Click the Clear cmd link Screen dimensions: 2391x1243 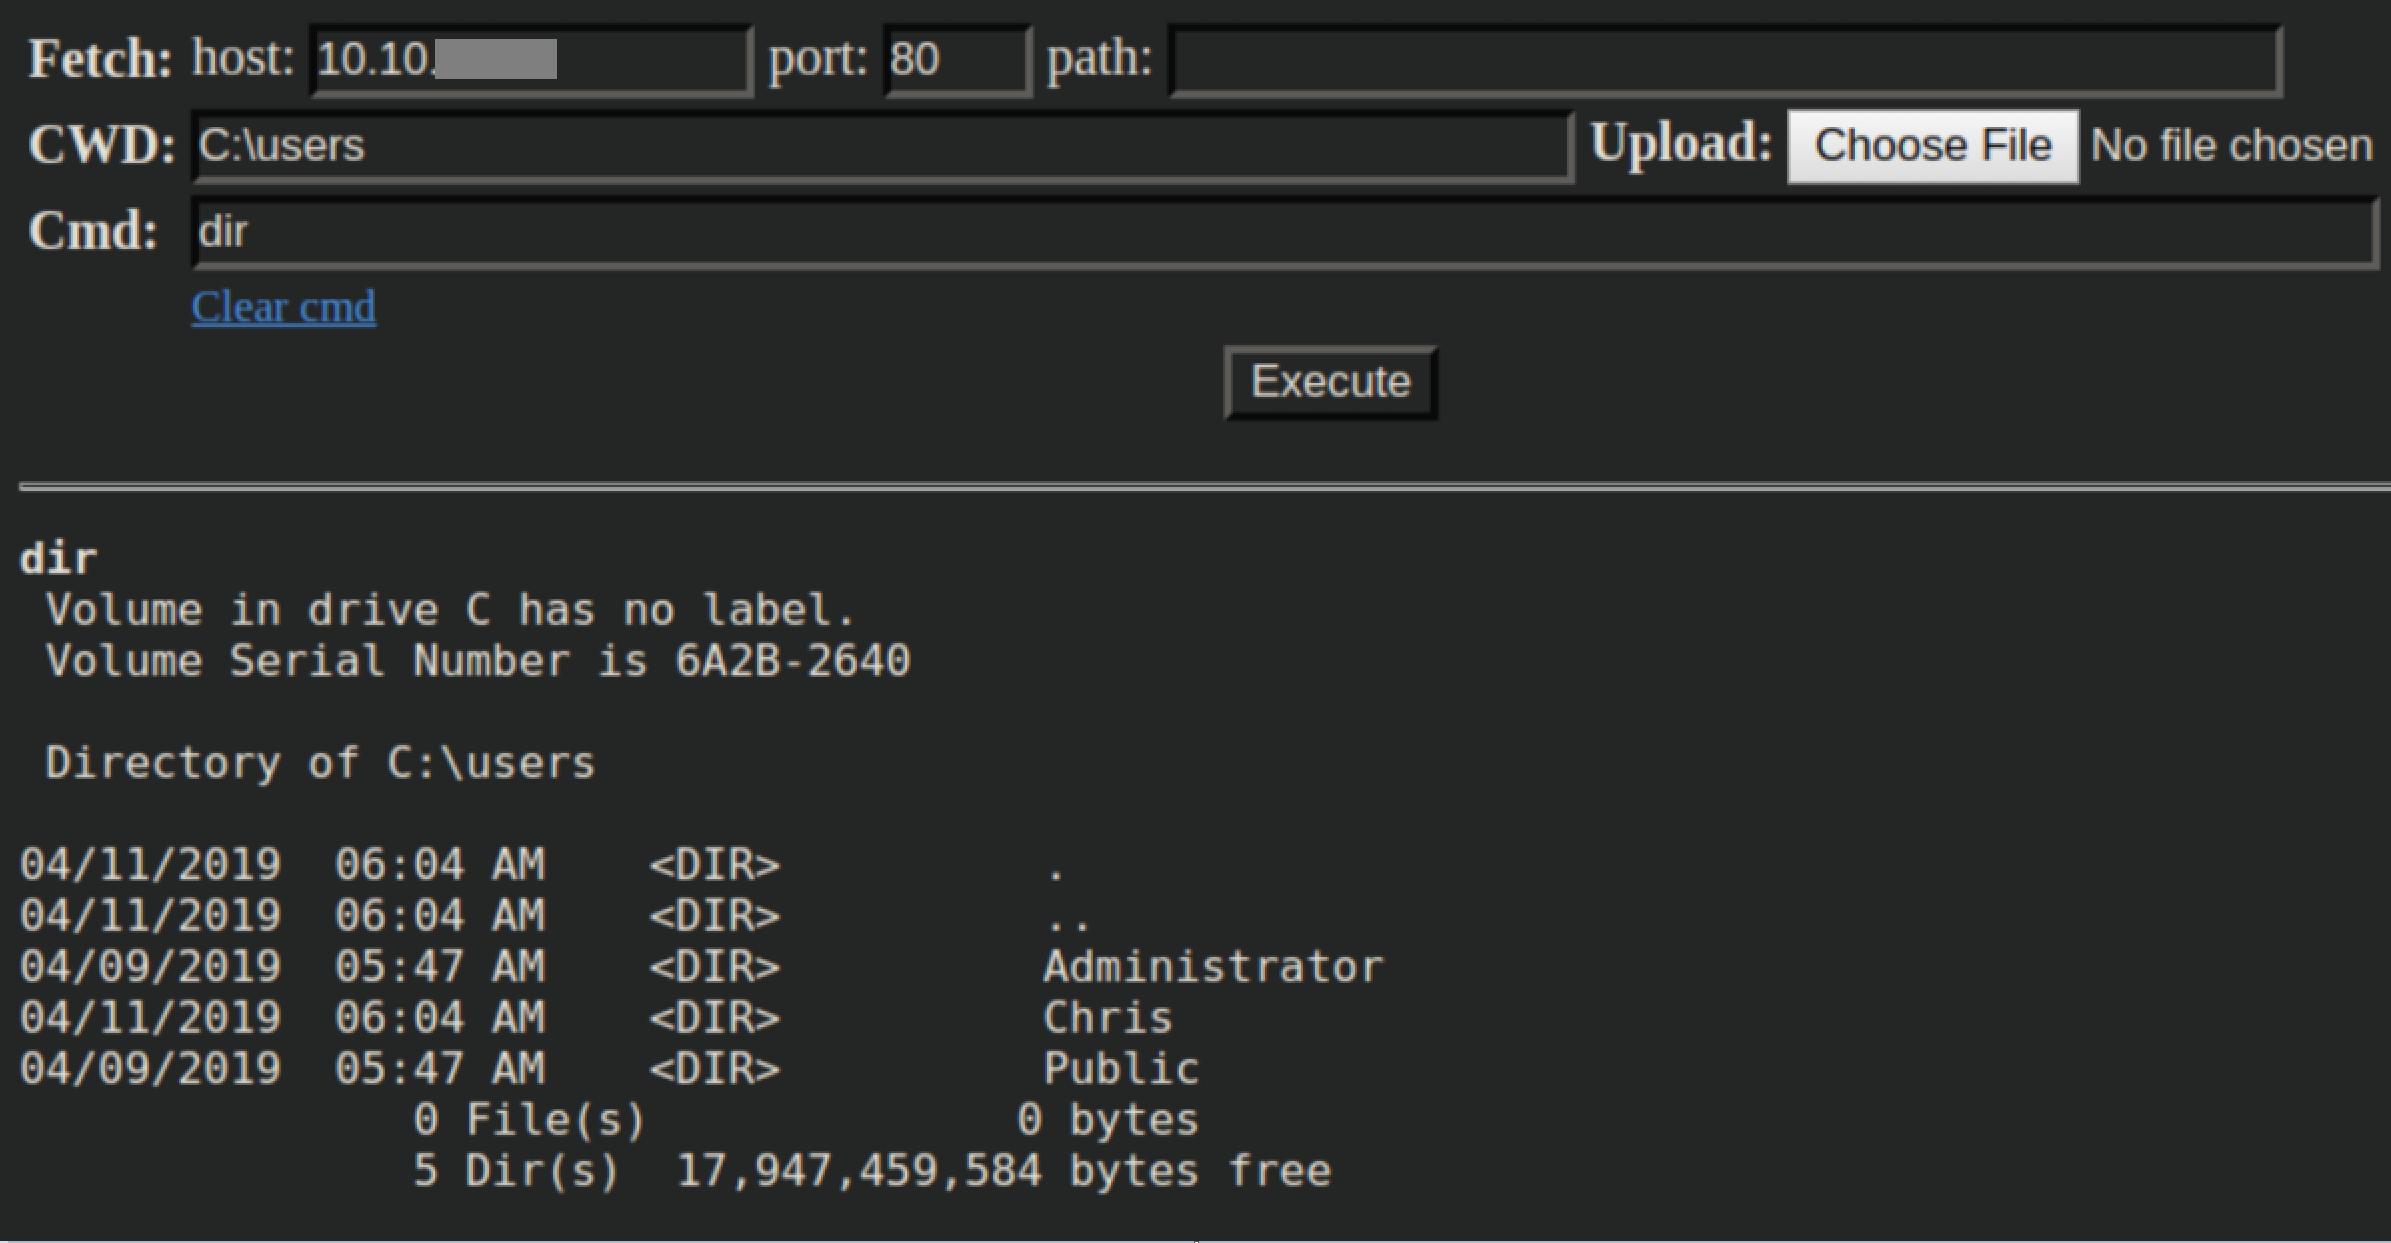[284, 307]
